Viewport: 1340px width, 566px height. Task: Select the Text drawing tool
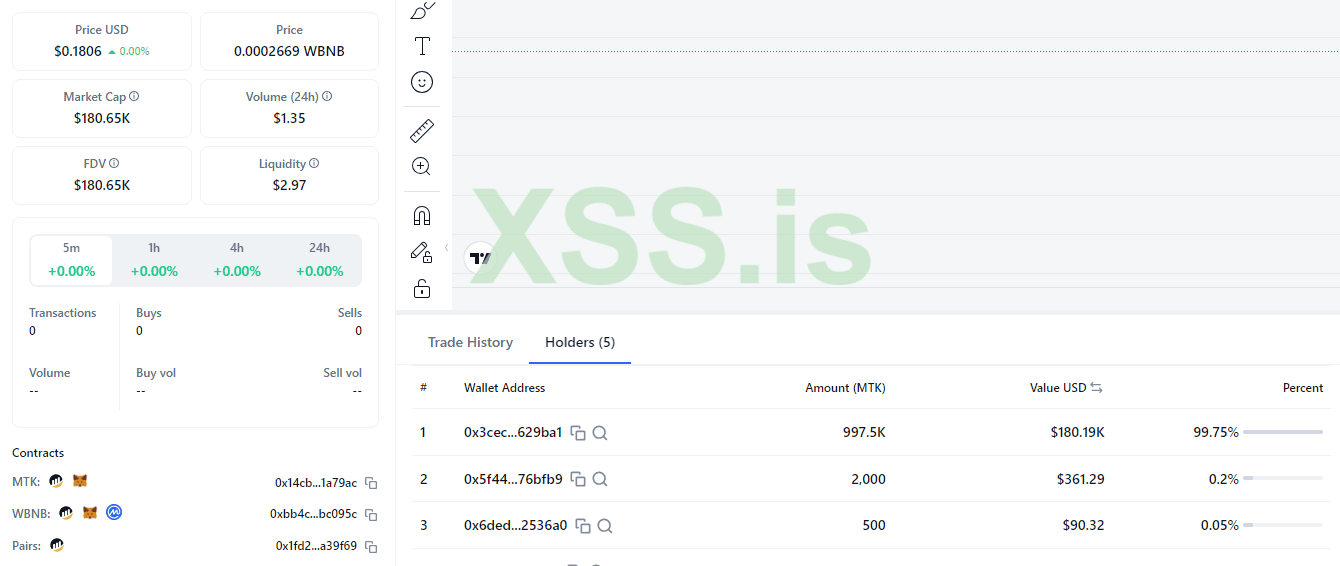pyautogui.click(x=422, y=46)
